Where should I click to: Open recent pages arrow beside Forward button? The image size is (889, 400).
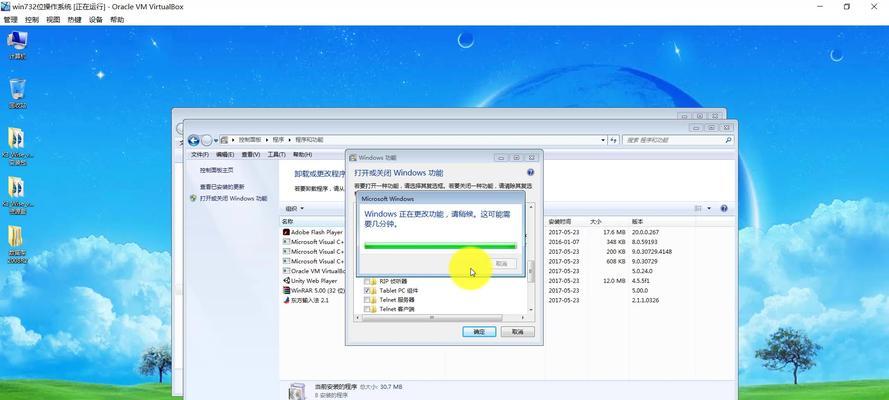point(216,141)
